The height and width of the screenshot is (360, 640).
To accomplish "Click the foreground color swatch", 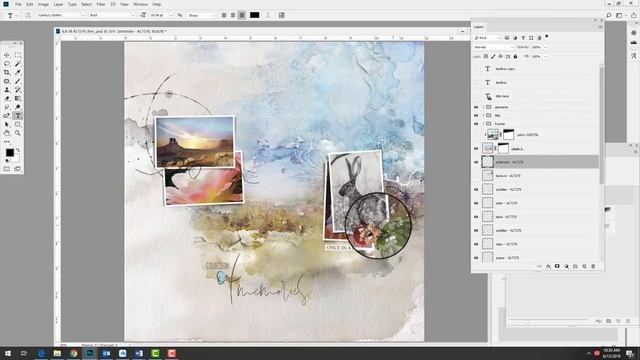I will pyautogui.click(x=10, y=153).
